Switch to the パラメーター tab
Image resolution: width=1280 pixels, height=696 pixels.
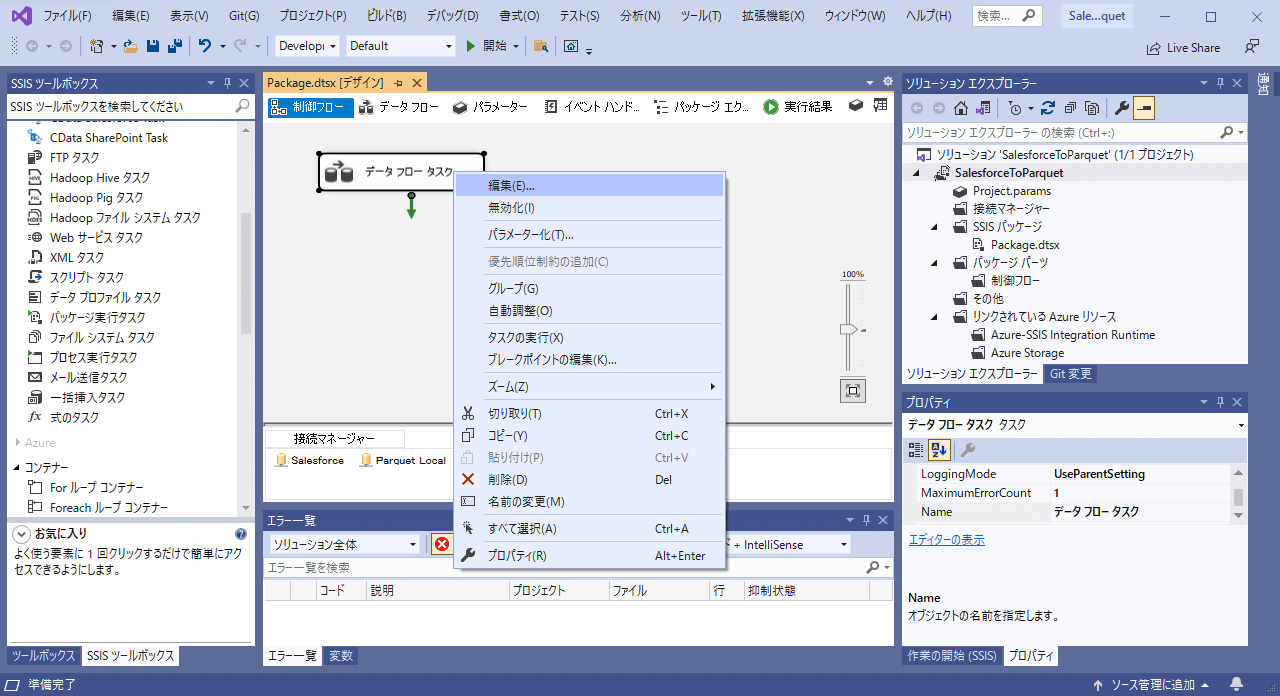[490, 107]
